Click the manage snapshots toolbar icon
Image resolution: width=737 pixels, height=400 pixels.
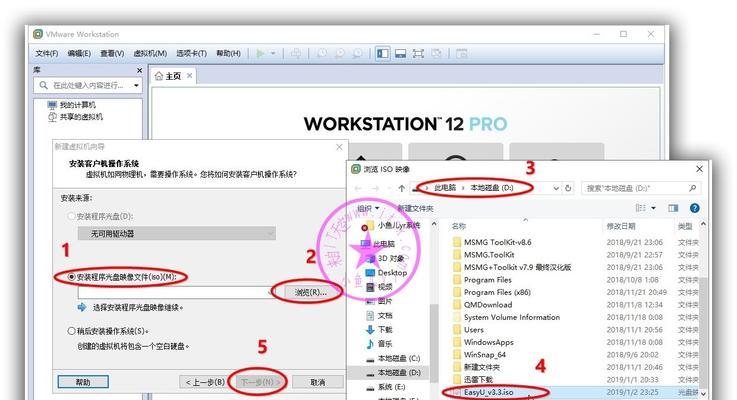coord(357,54)
